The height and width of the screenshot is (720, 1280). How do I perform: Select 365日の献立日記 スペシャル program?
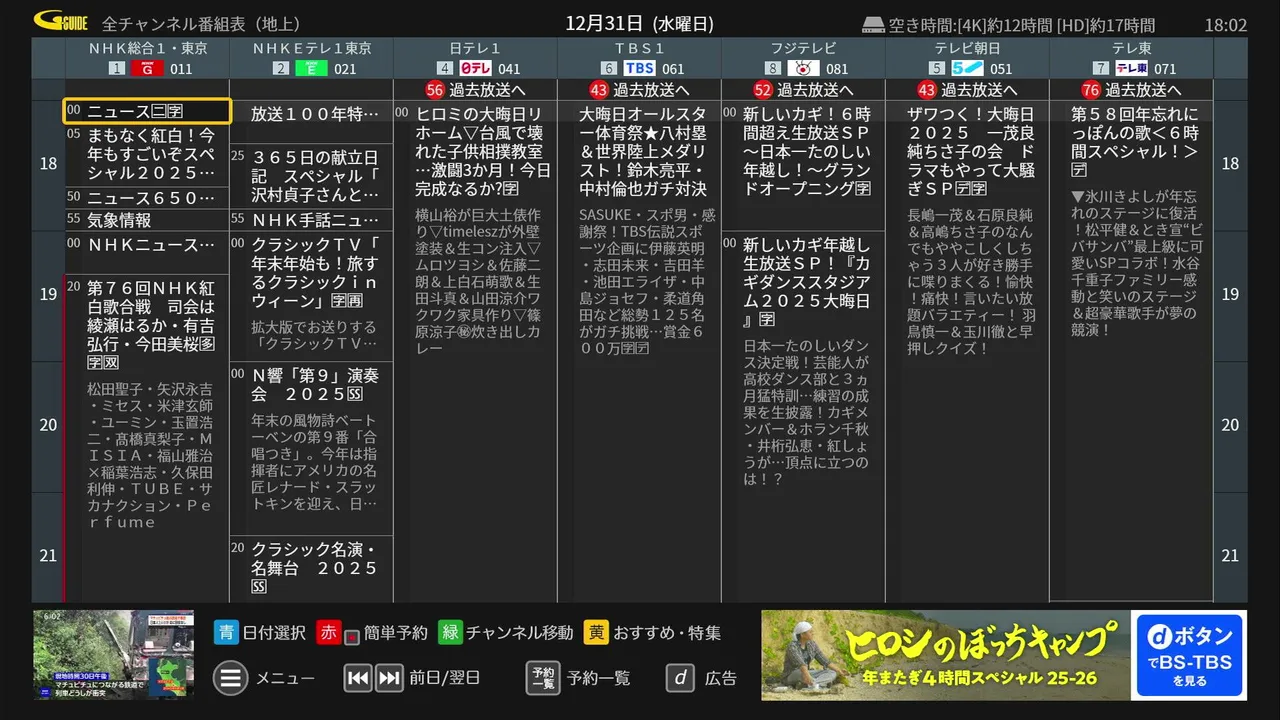pos(312,176)
